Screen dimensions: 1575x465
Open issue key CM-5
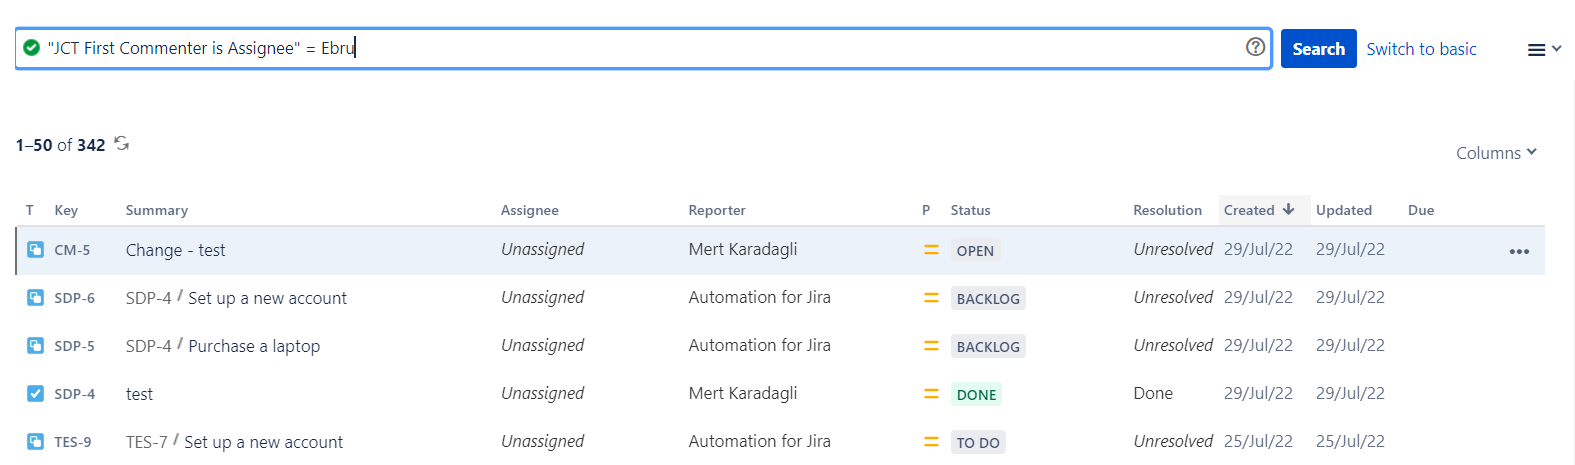pos(72,250)
